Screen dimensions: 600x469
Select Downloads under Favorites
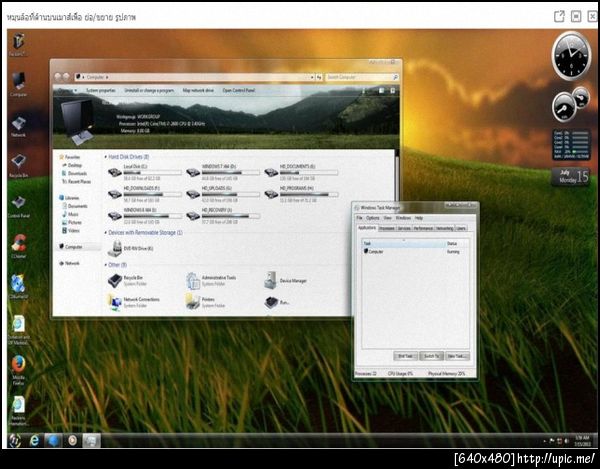74,174
